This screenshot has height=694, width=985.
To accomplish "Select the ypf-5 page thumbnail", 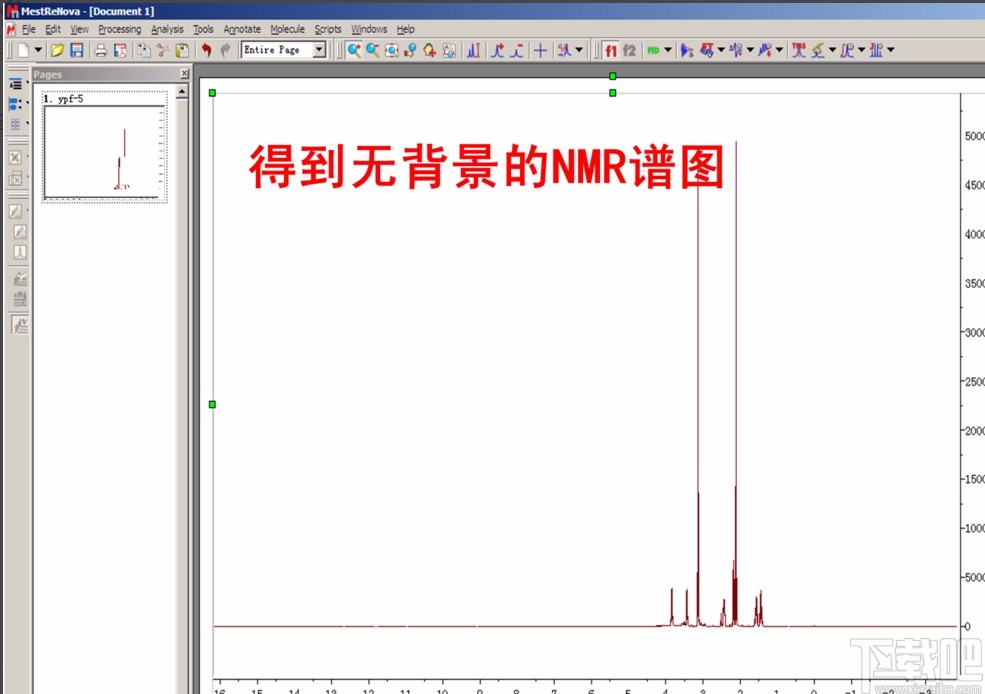I will tap(103, 145).
